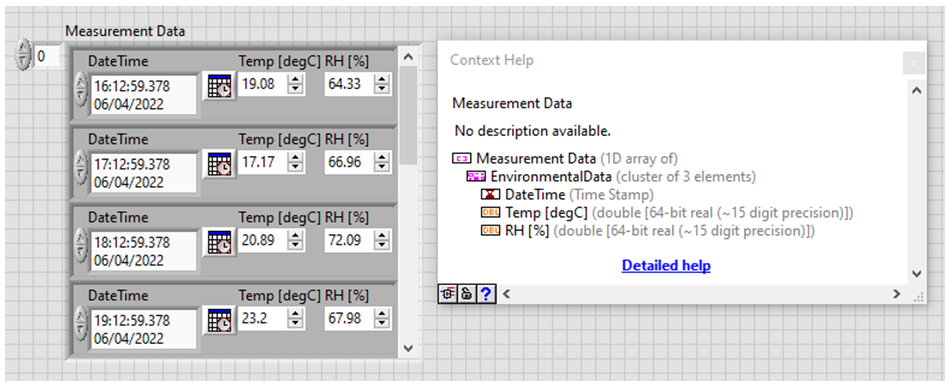Image resolution: width=952 pixels, height=386 pixels.
Task: Open time browse button for 16:12:59.378 row
Action: [x=219, y=86]
